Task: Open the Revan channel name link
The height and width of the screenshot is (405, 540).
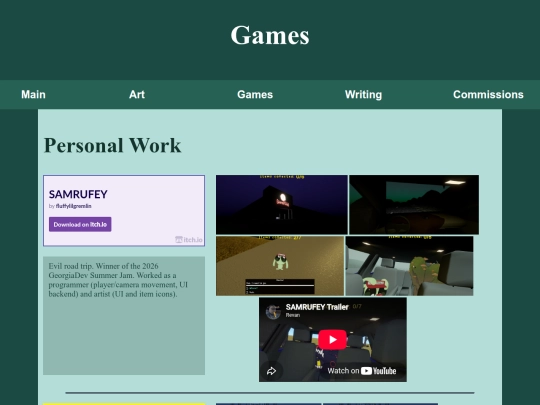Action: pos(293,315)
